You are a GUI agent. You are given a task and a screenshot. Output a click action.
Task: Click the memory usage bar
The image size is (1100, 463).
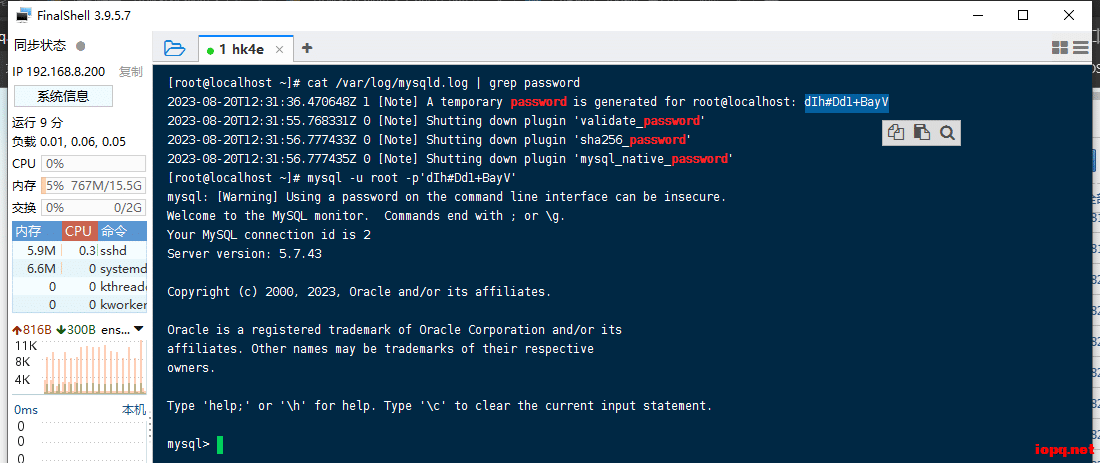pyautogui.click(x=93, y=185)
